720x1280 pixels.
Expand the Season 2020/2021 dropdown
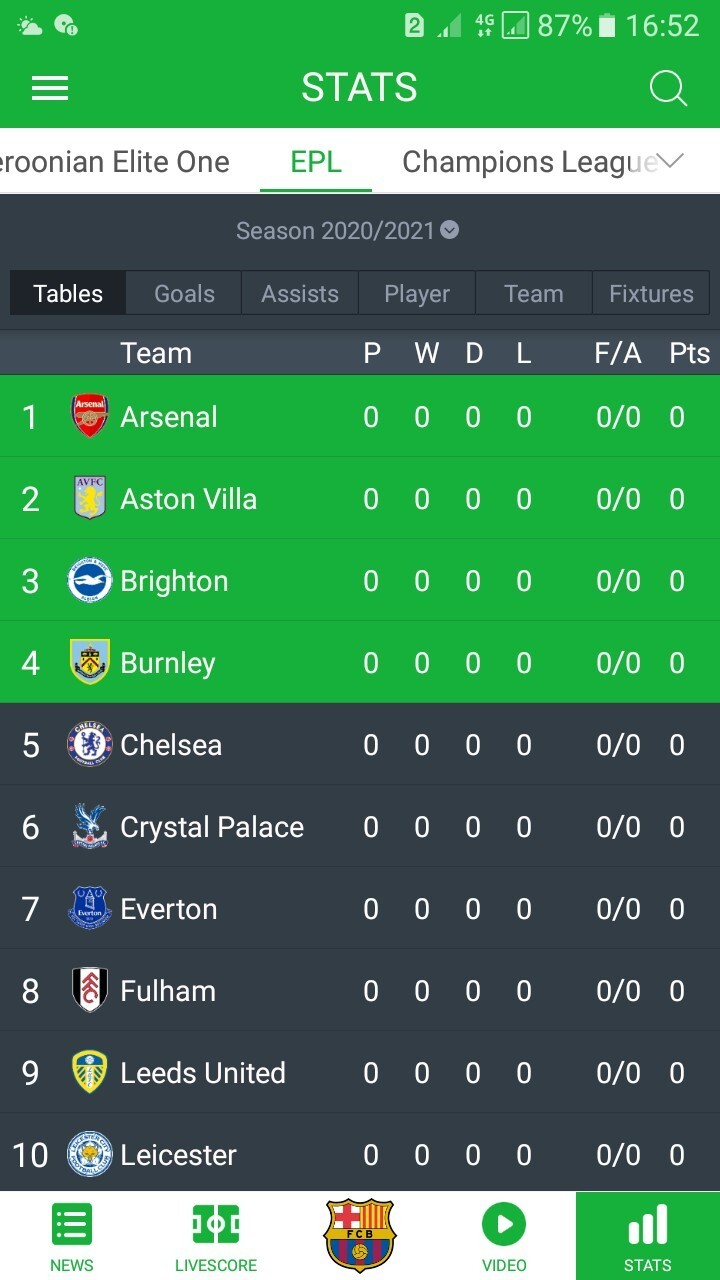(450, 231)
